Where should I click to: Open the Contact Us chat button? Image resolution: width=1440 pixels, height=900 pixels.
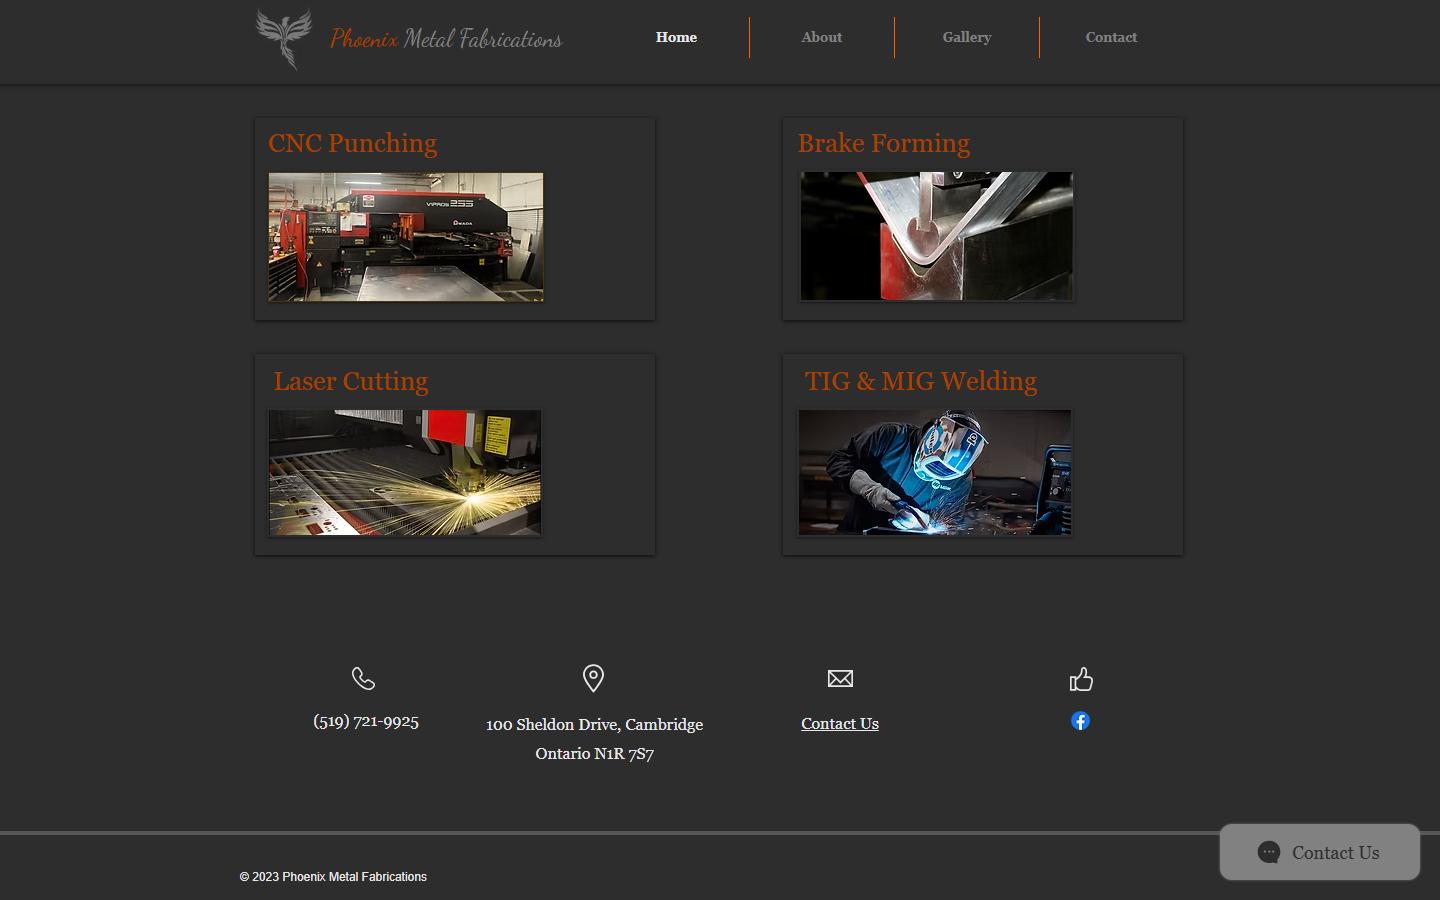(1320, 852)
